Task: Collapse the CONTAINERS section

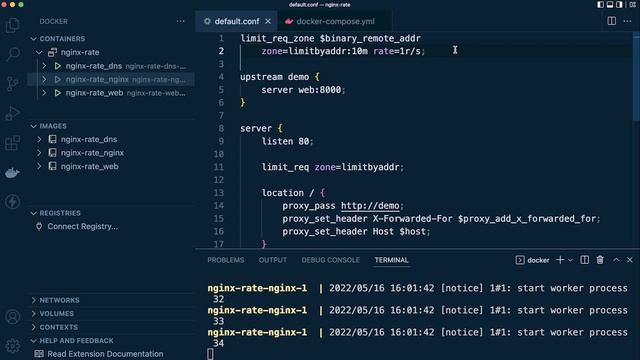Action: coord(33,39)
